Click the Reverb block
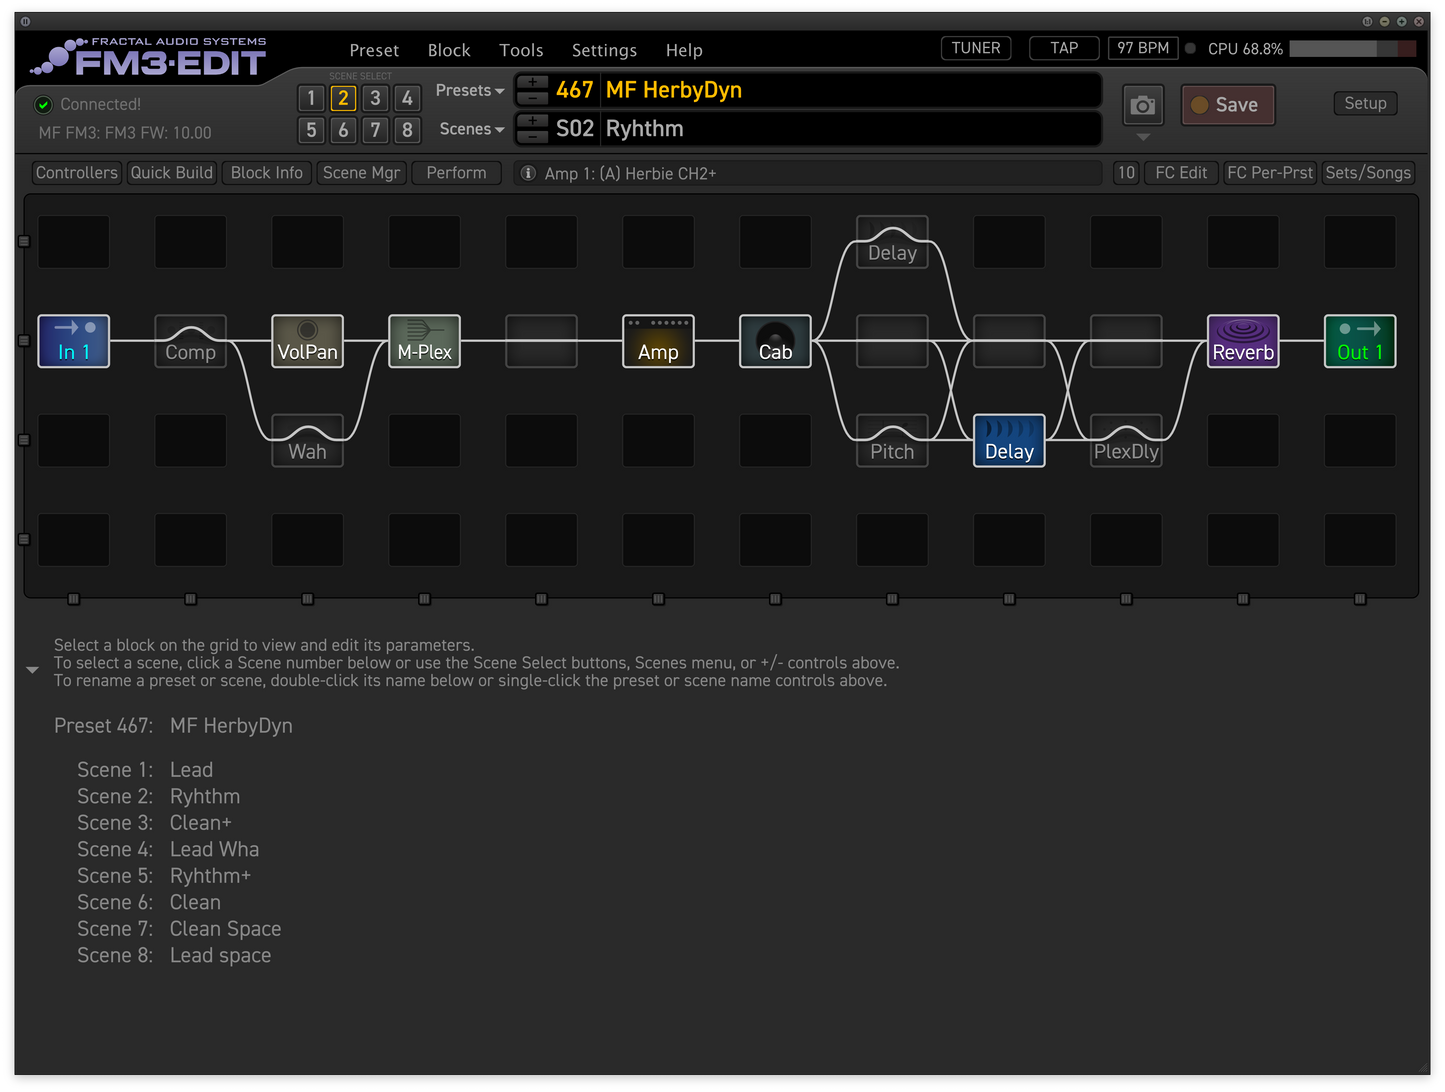The height and width of the screenshot is (1092, 1445). [1242, 341]
